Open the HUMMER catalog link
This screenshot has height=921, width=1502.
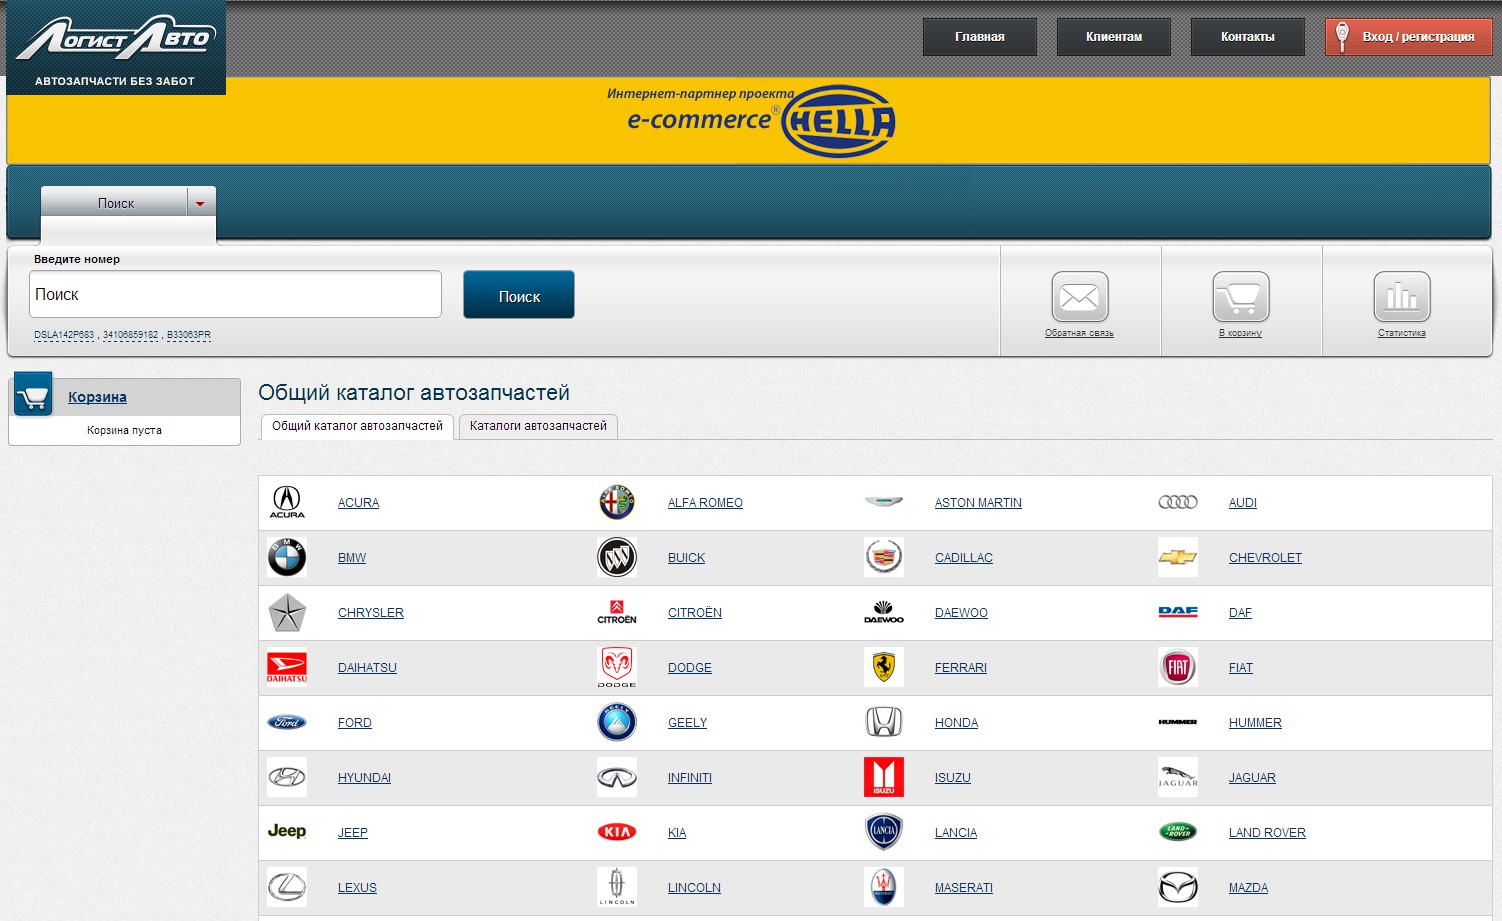tap(1255, 723)
